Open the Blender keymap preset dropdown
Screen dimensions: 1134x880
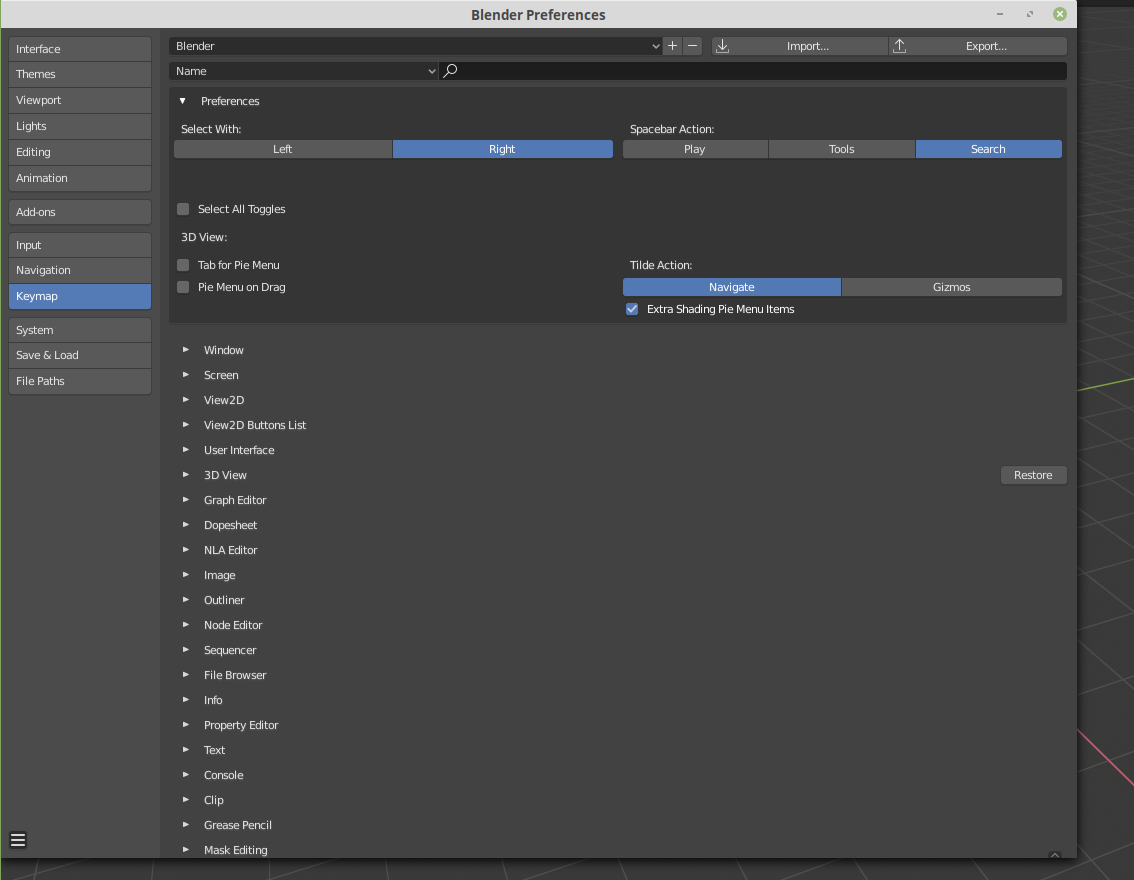(x=416, y=46)
